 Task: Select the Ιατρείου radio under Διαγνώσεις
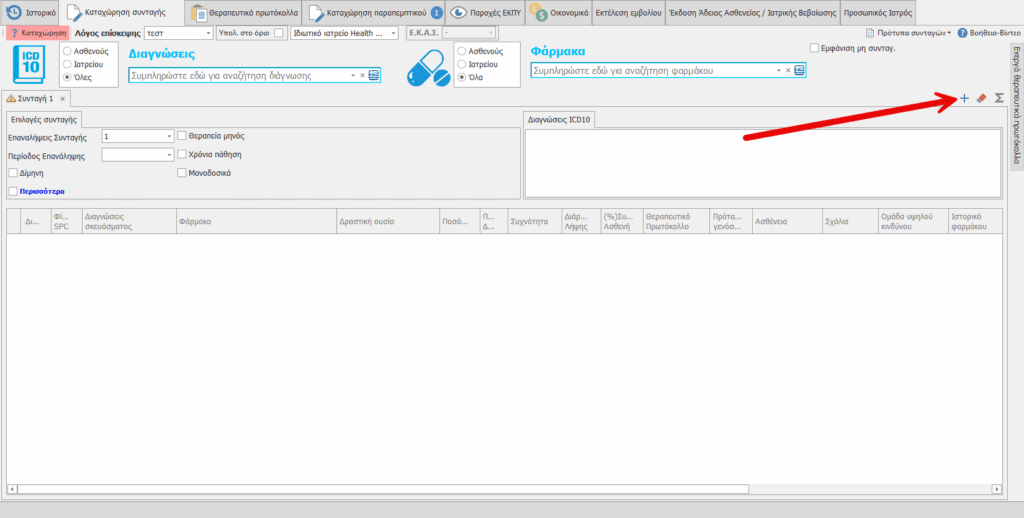pyautogui.click(x=67, y=62)
